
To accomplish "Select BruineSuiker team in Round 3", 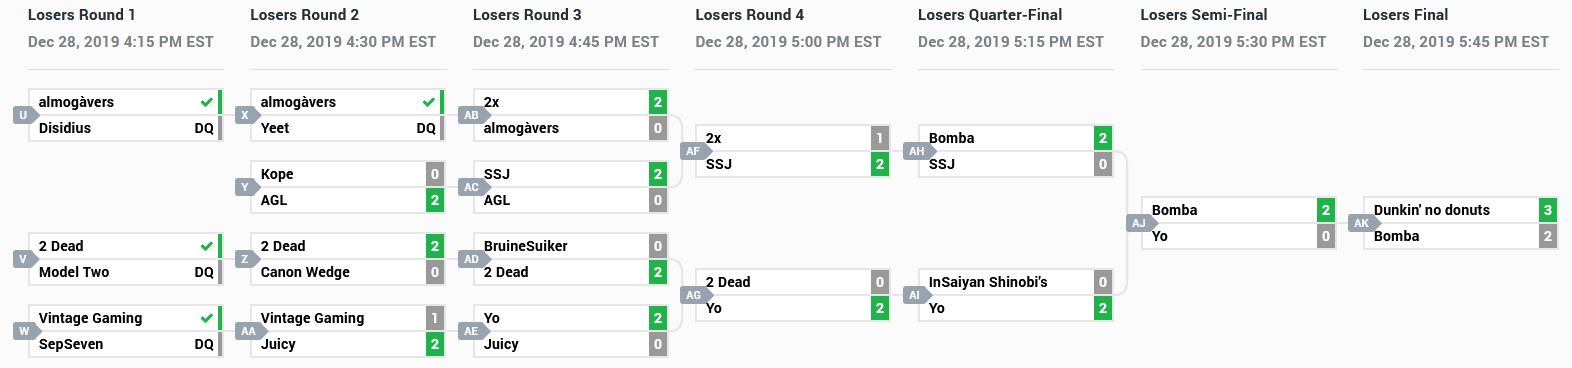I will pyautogui.click(x=525, y=246).
